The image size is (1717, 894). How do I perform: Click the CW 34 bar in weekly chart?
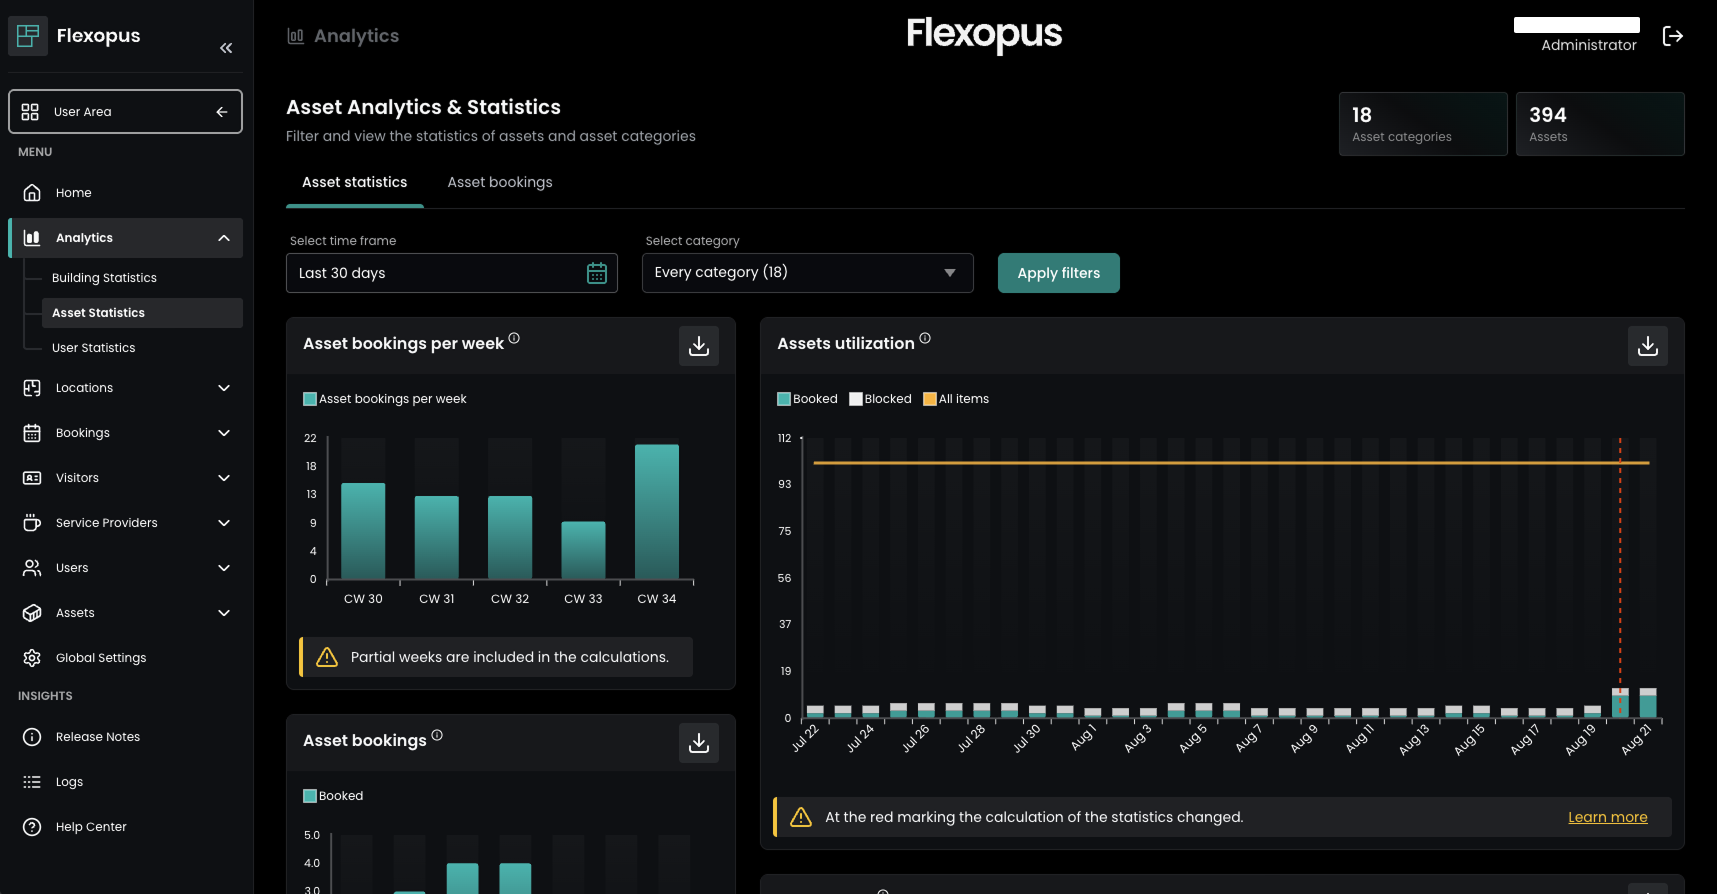(x=656, y=511)
